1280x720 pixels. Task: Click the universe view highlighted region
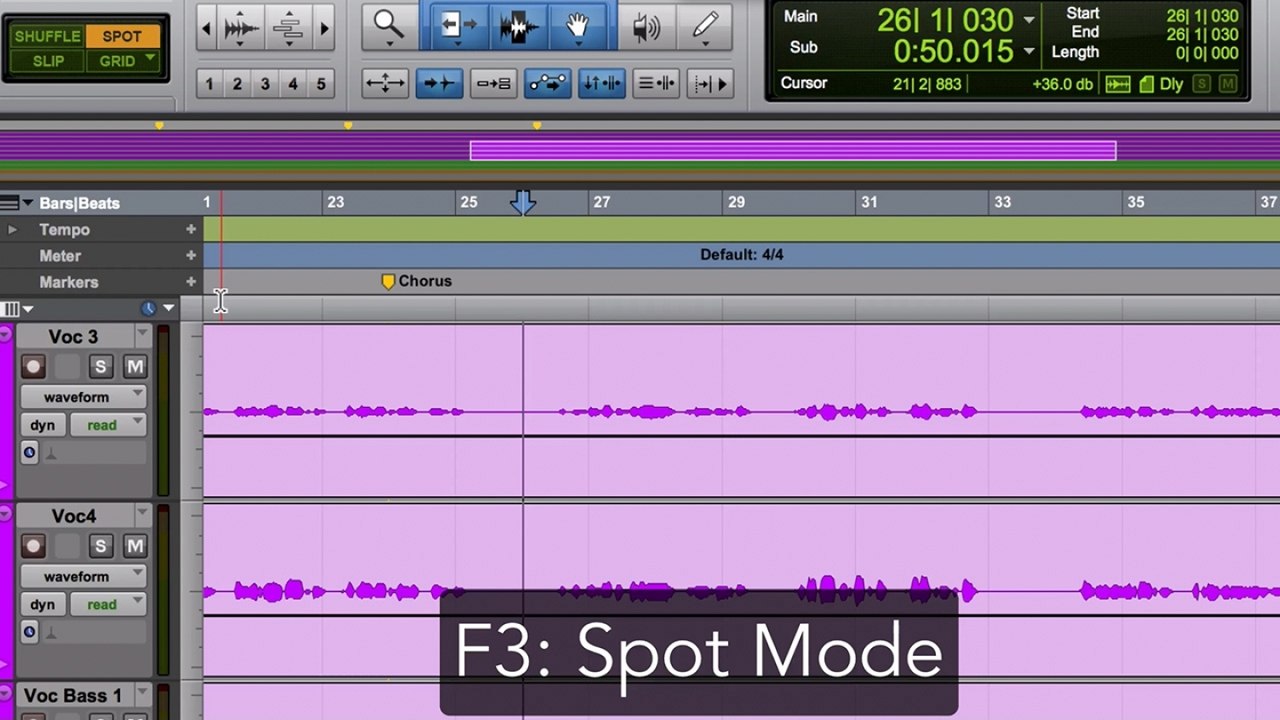point(793,151)
